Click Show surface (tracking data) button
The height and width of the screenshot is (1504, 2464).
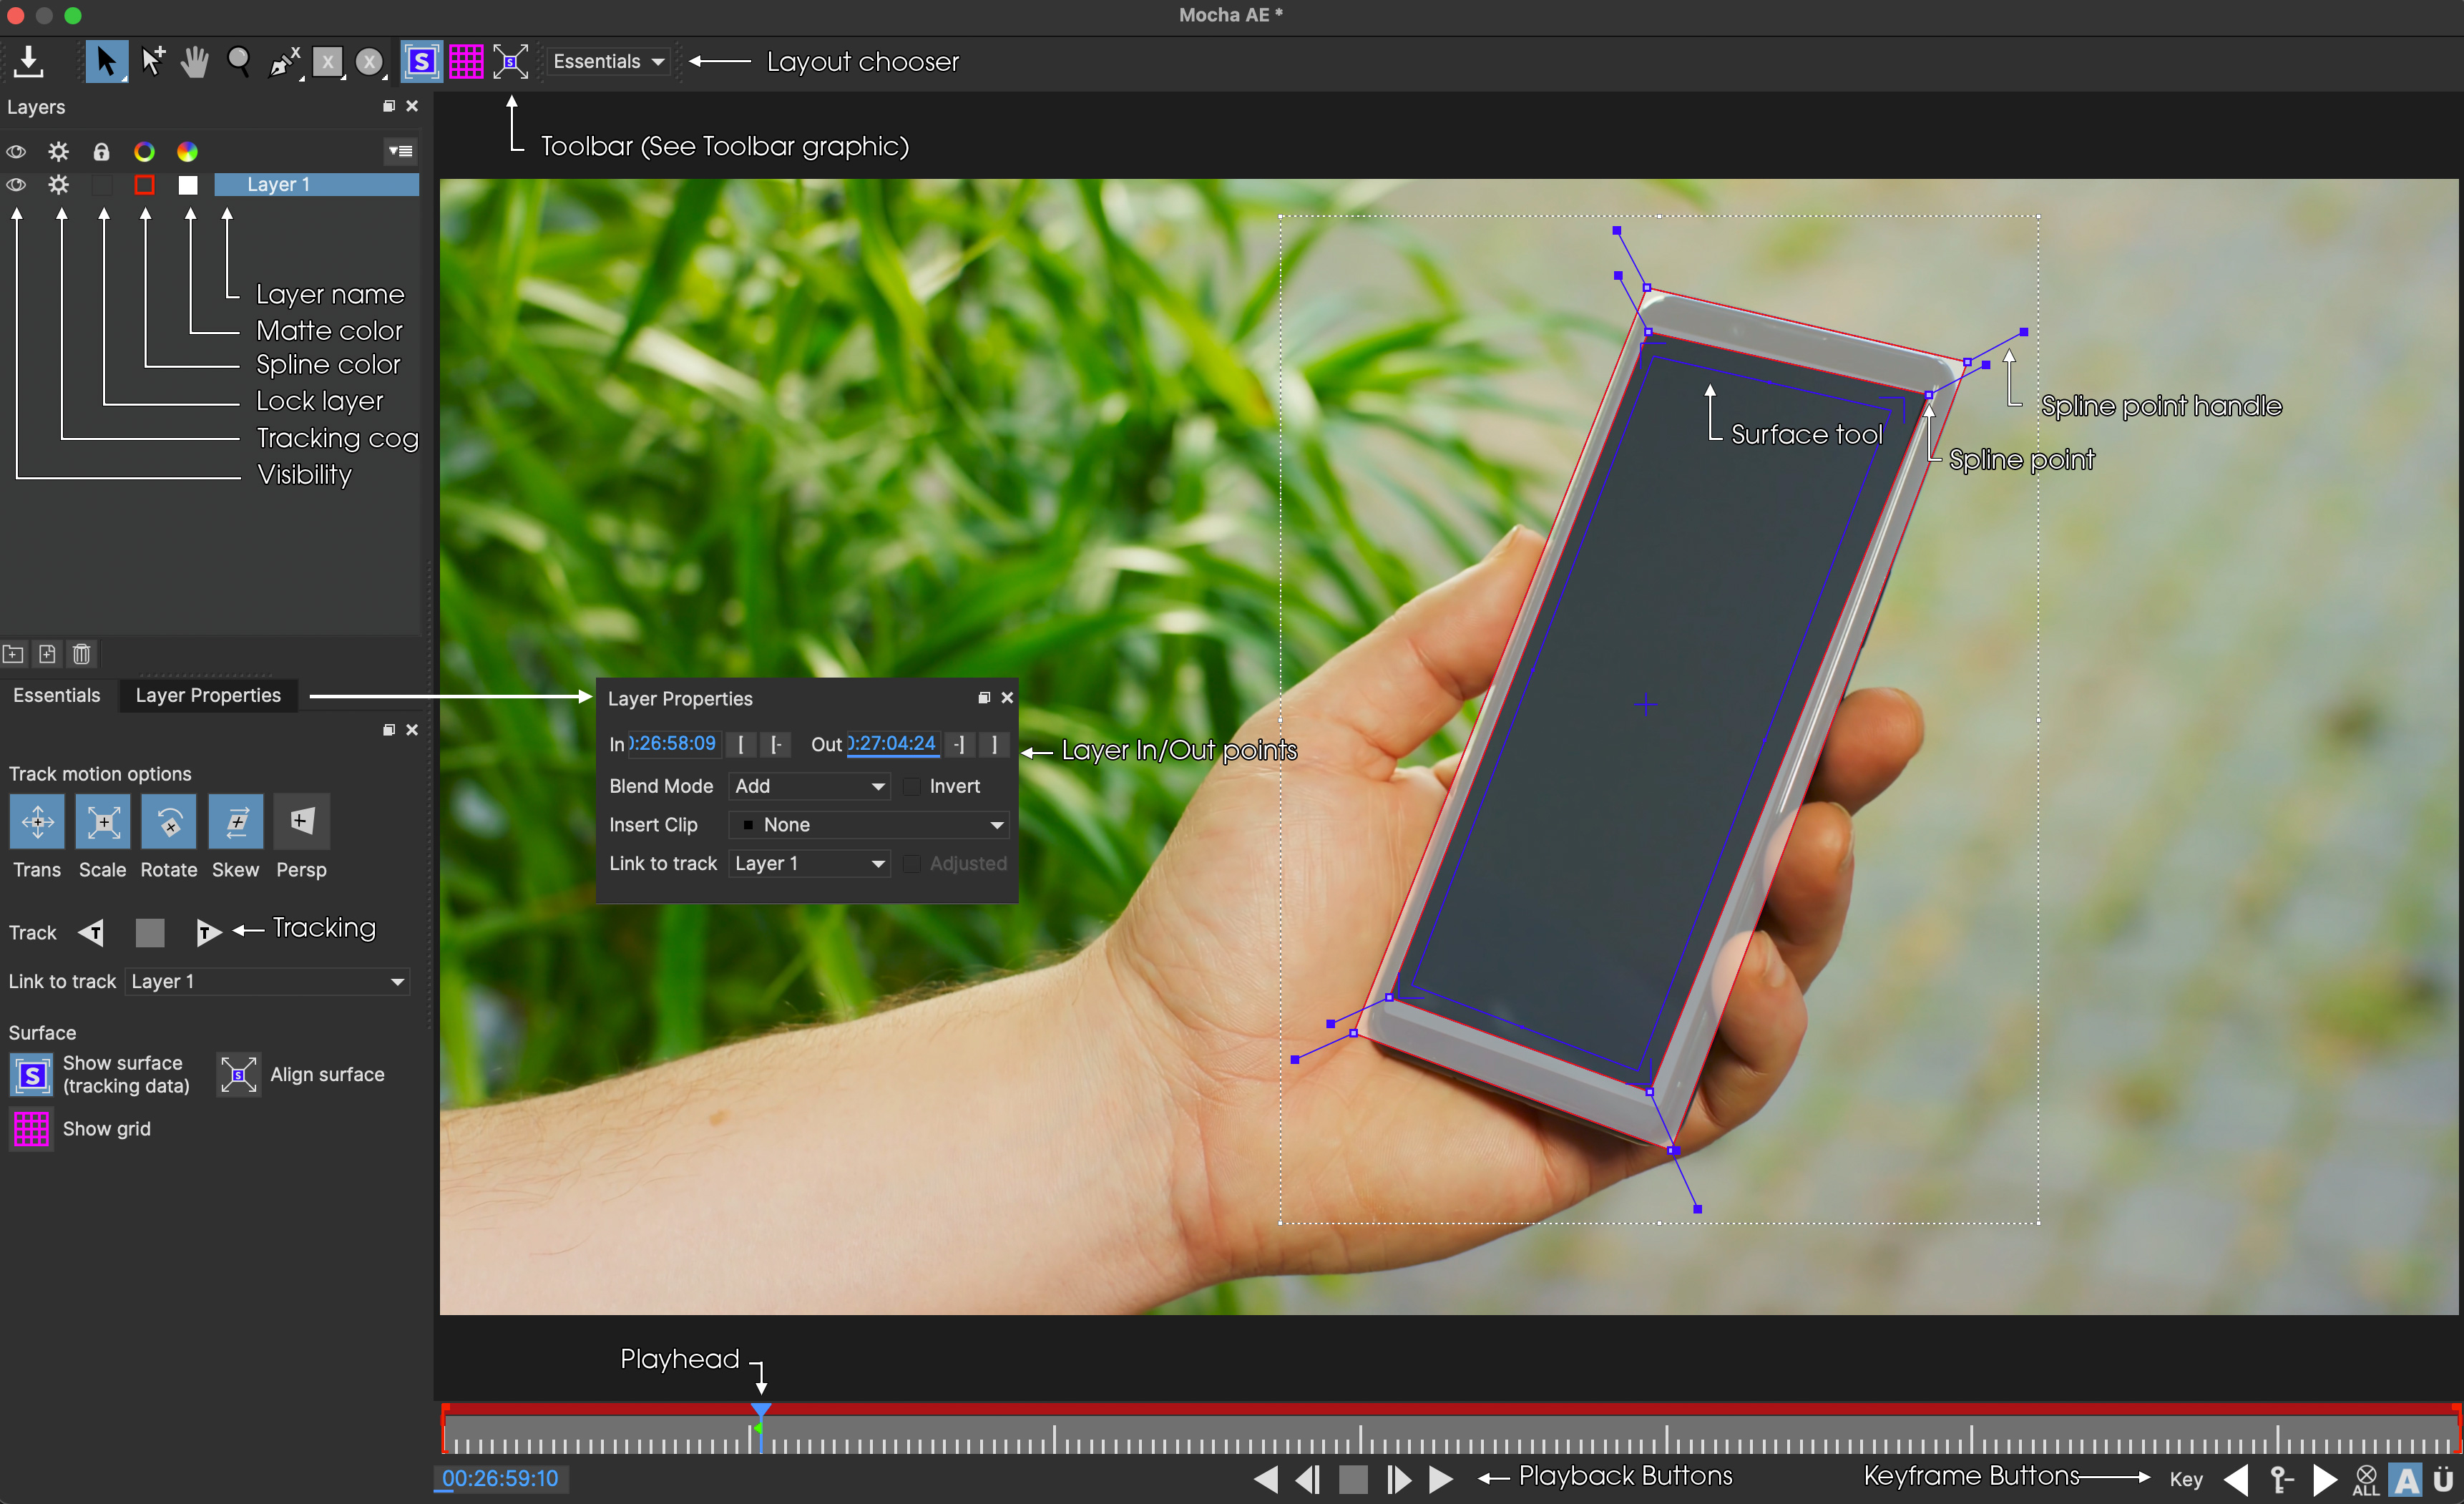31,1075
